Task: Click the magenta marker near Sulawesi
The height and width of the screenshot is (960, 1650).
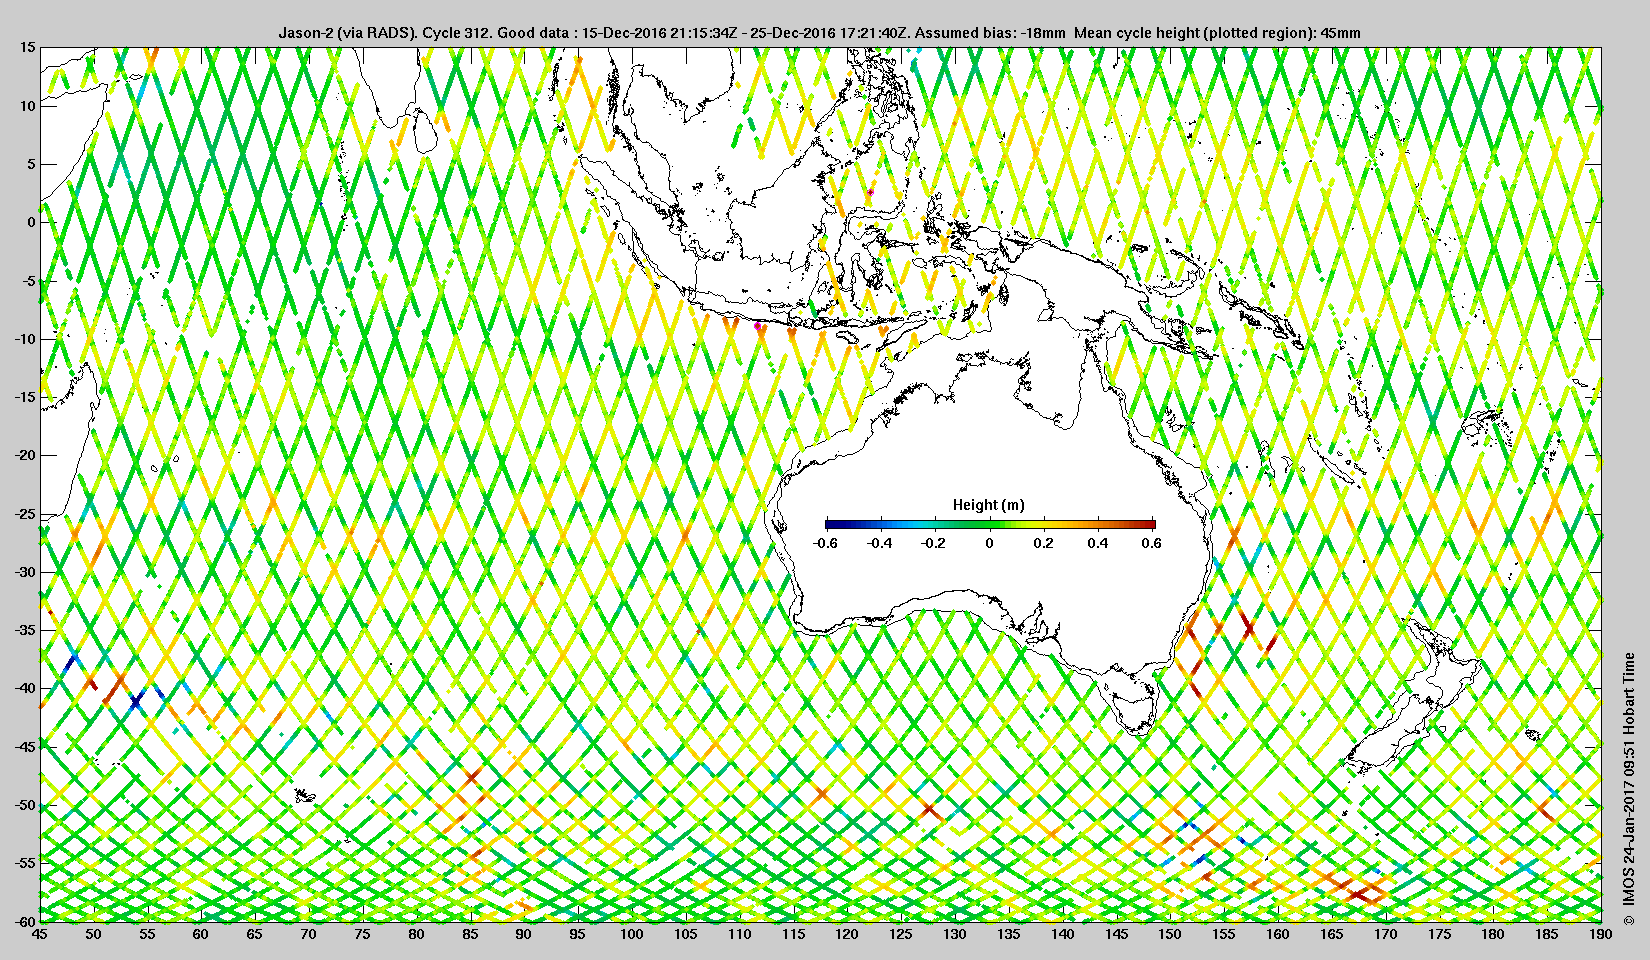Action: tap(870, 192)
